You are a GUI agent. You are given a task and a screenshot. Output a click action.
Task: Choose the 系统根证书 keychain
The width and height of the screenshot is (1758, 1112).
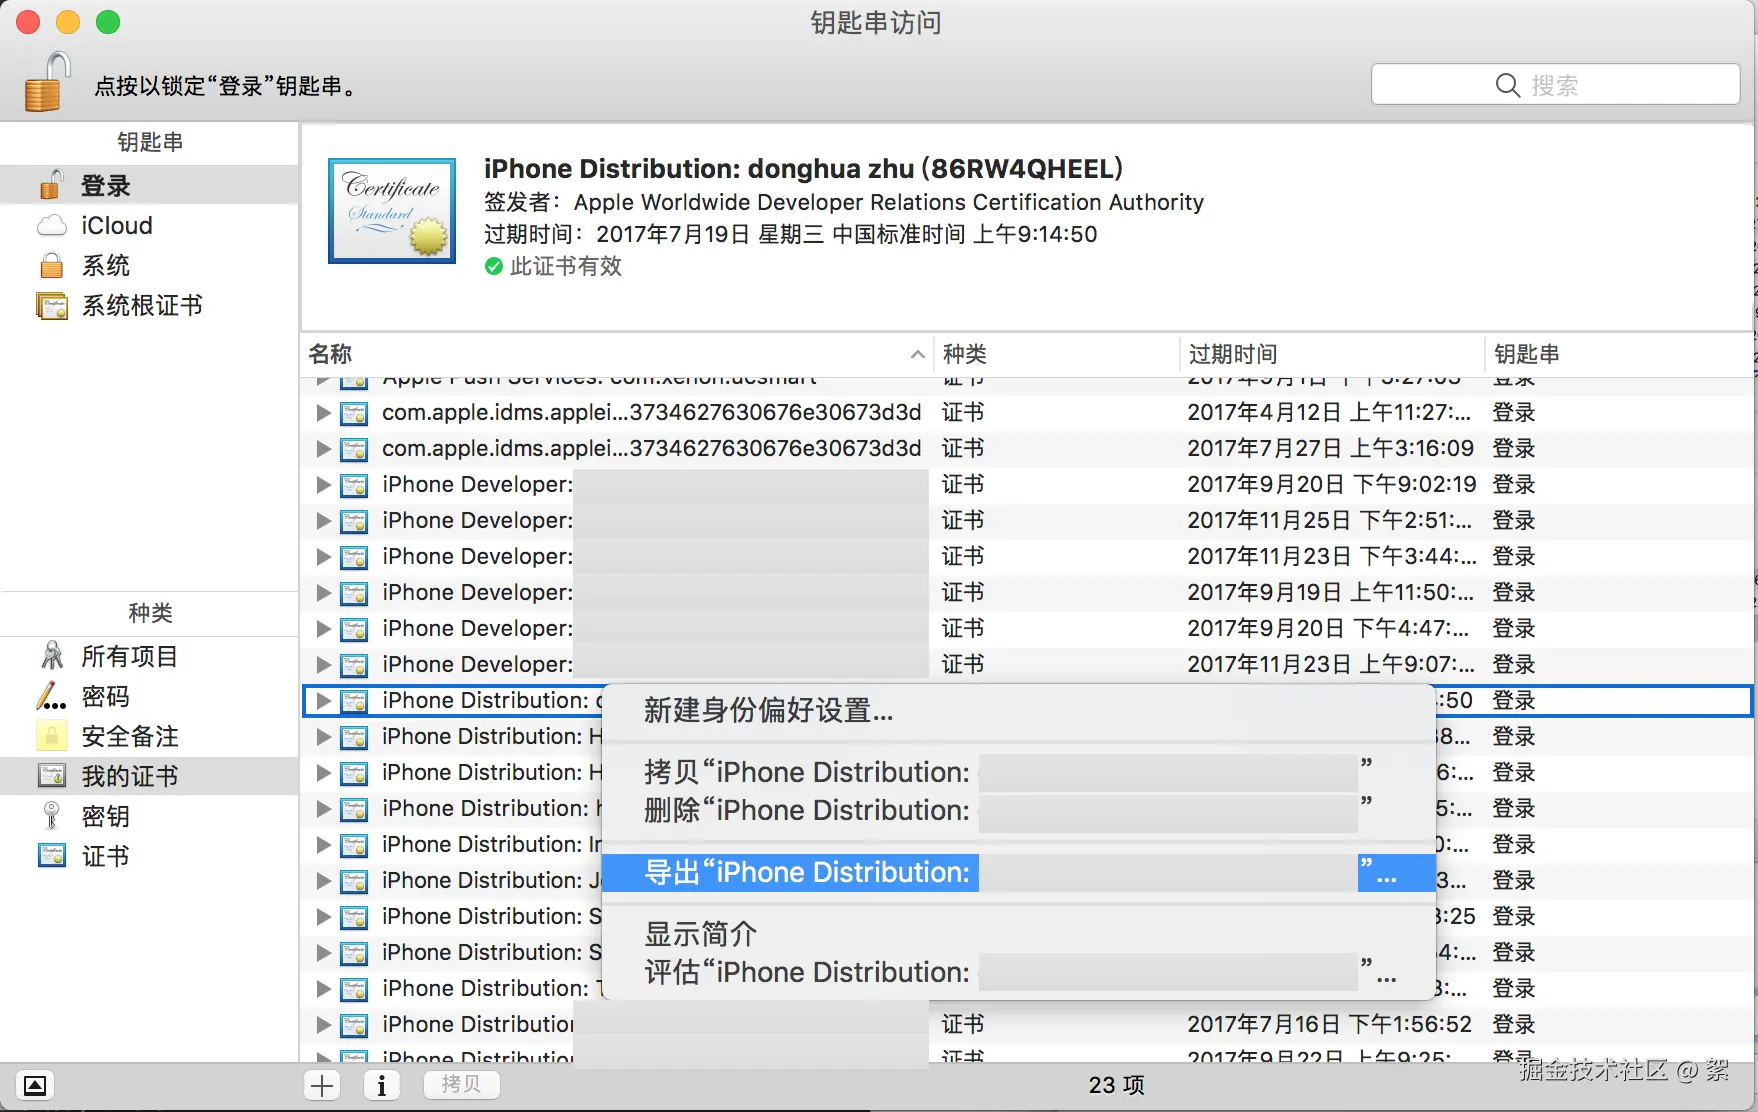point(149,306)
